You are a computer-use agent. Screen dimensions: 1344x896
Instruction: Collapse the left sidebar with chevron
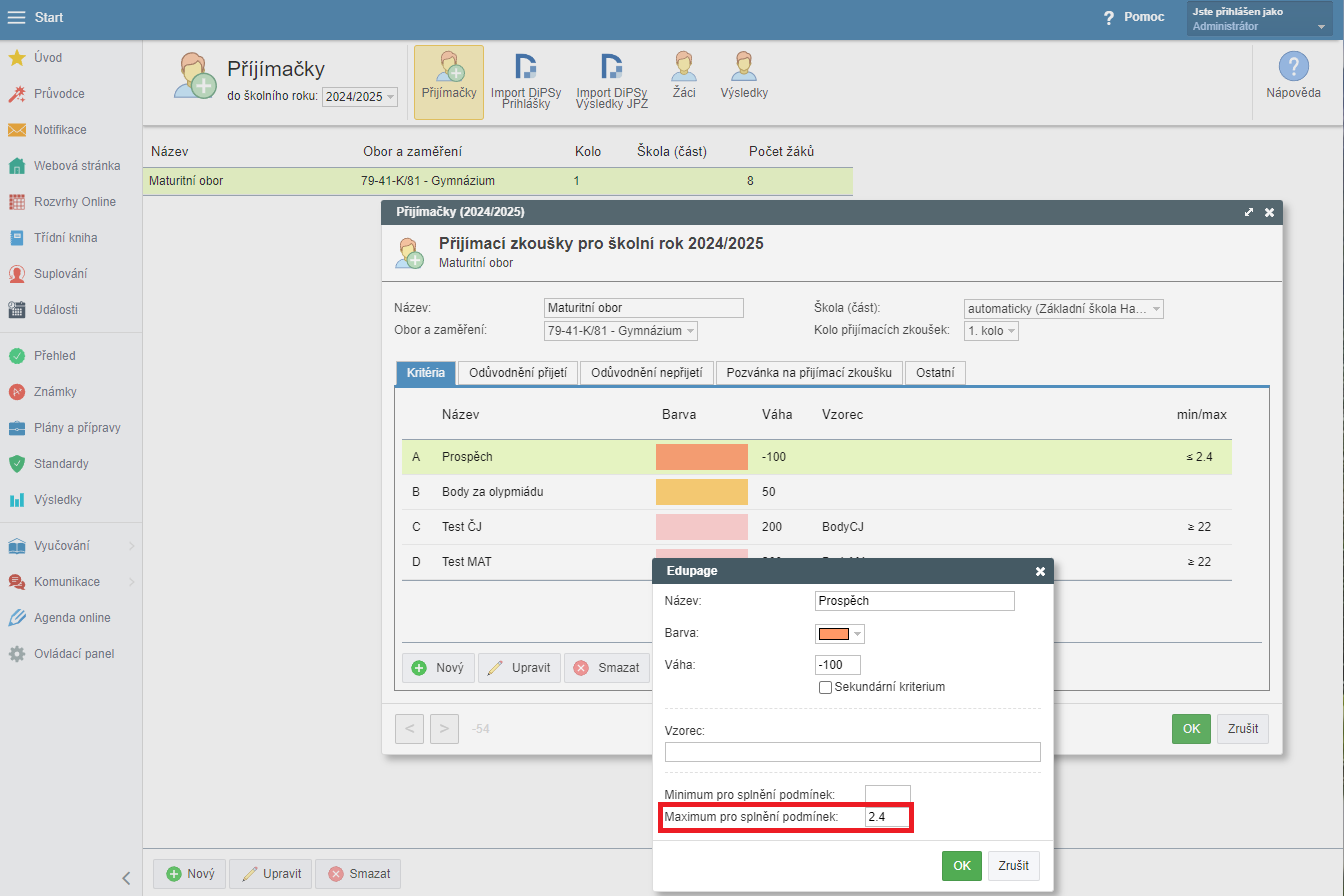[x=126, y=878]
